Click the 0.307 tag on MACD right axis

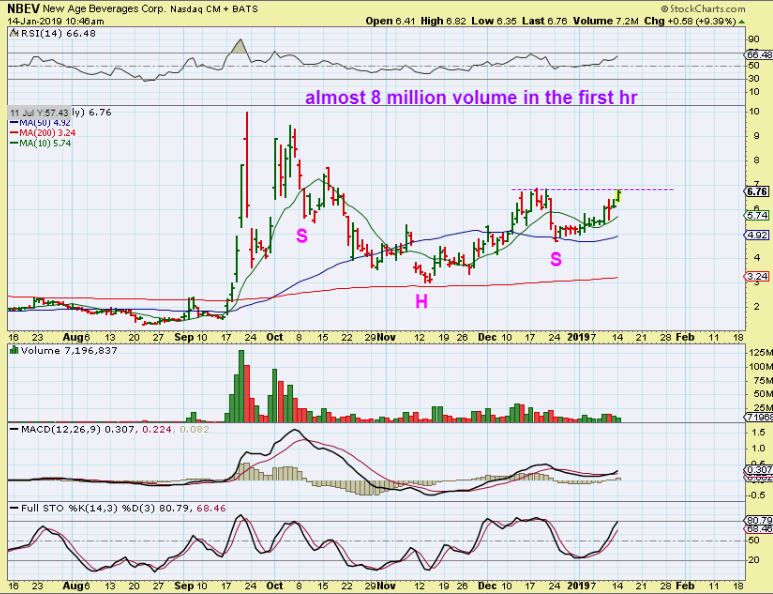click(759, 470)
